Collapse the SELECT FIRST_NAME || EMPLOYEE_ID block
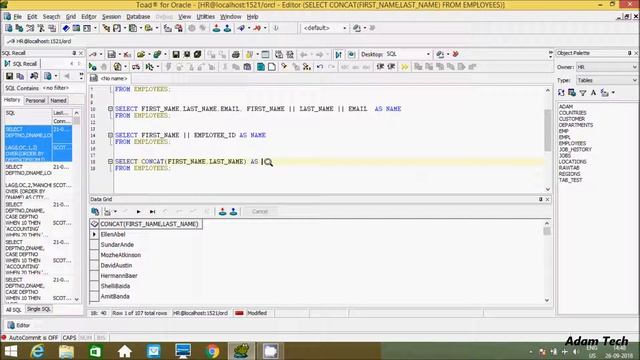This screenshot has width=640, height=360. [x=110, y=135]
